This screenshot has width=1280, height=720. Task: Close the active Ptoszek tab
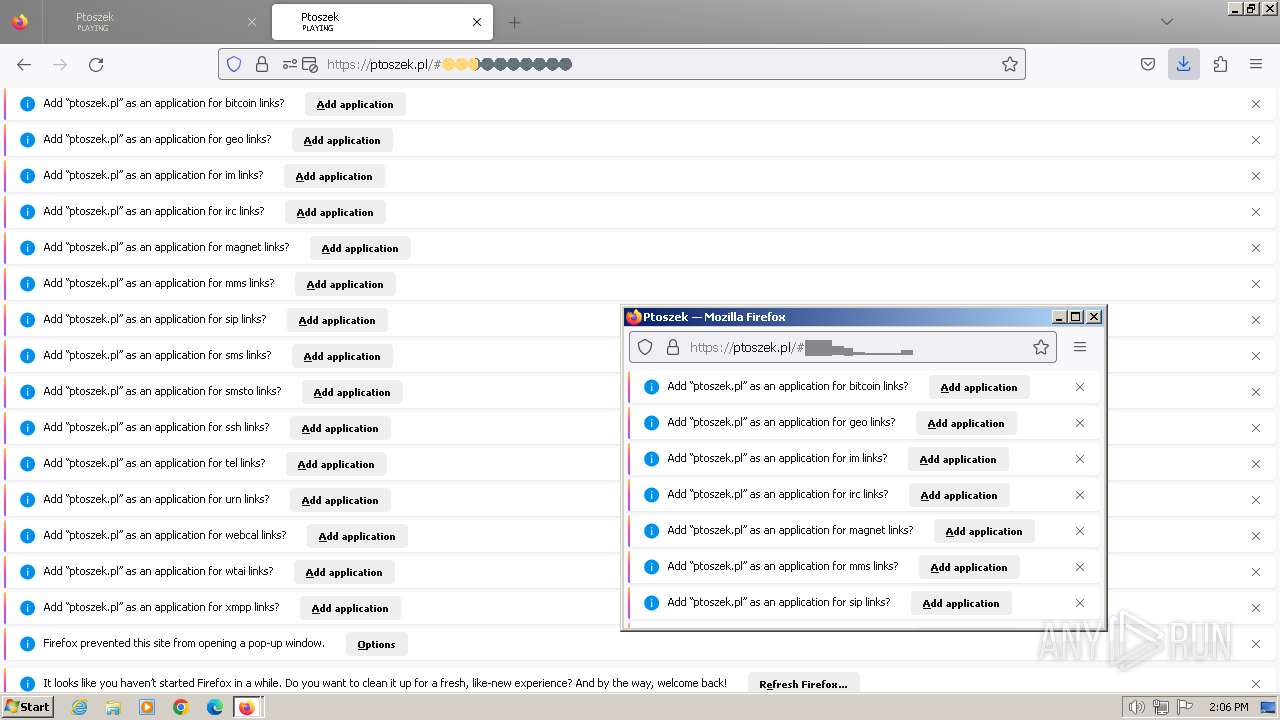477,22
